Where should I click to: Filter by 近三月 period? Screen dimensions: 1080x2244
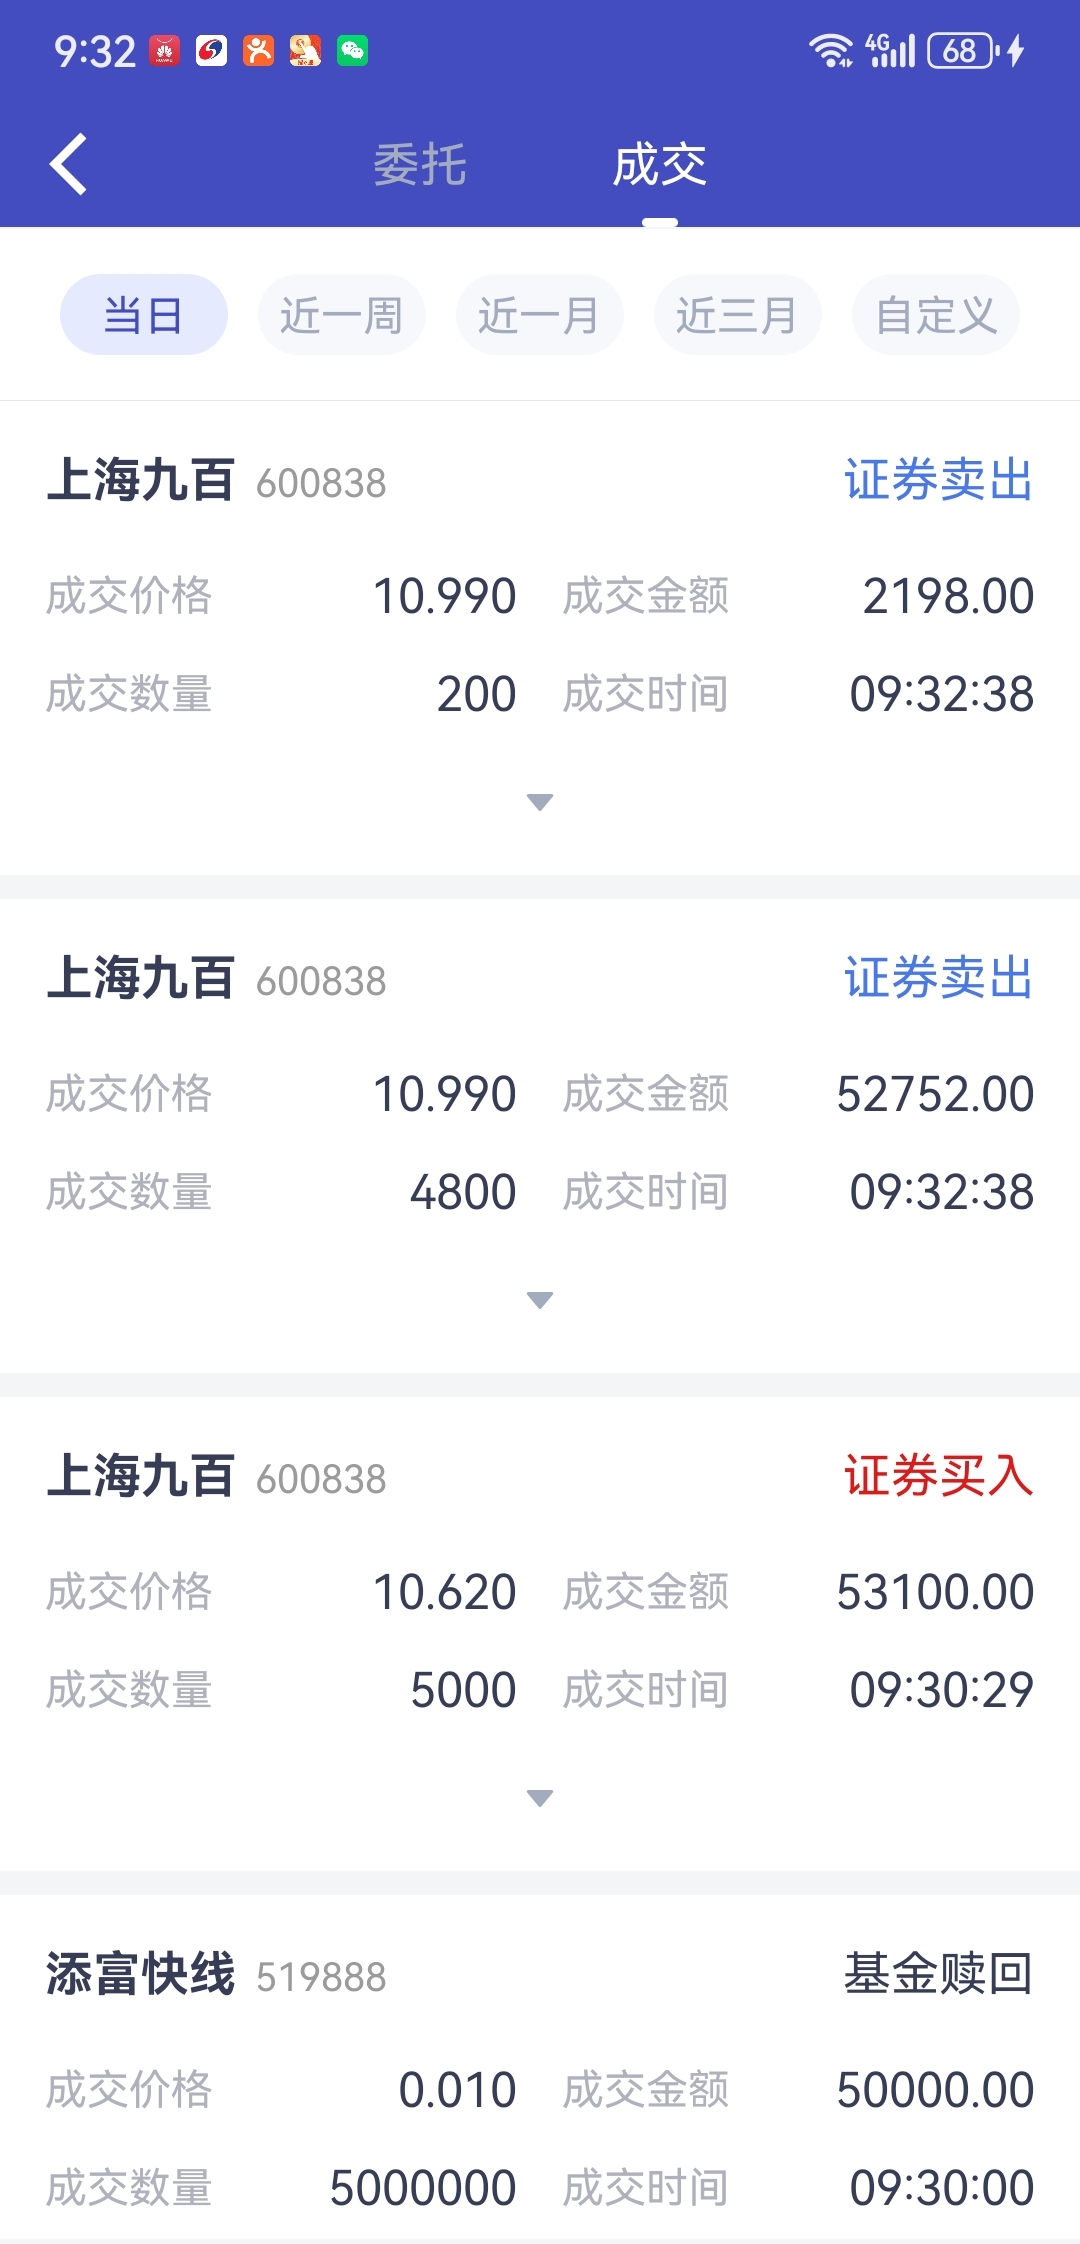tap(738, 315)
